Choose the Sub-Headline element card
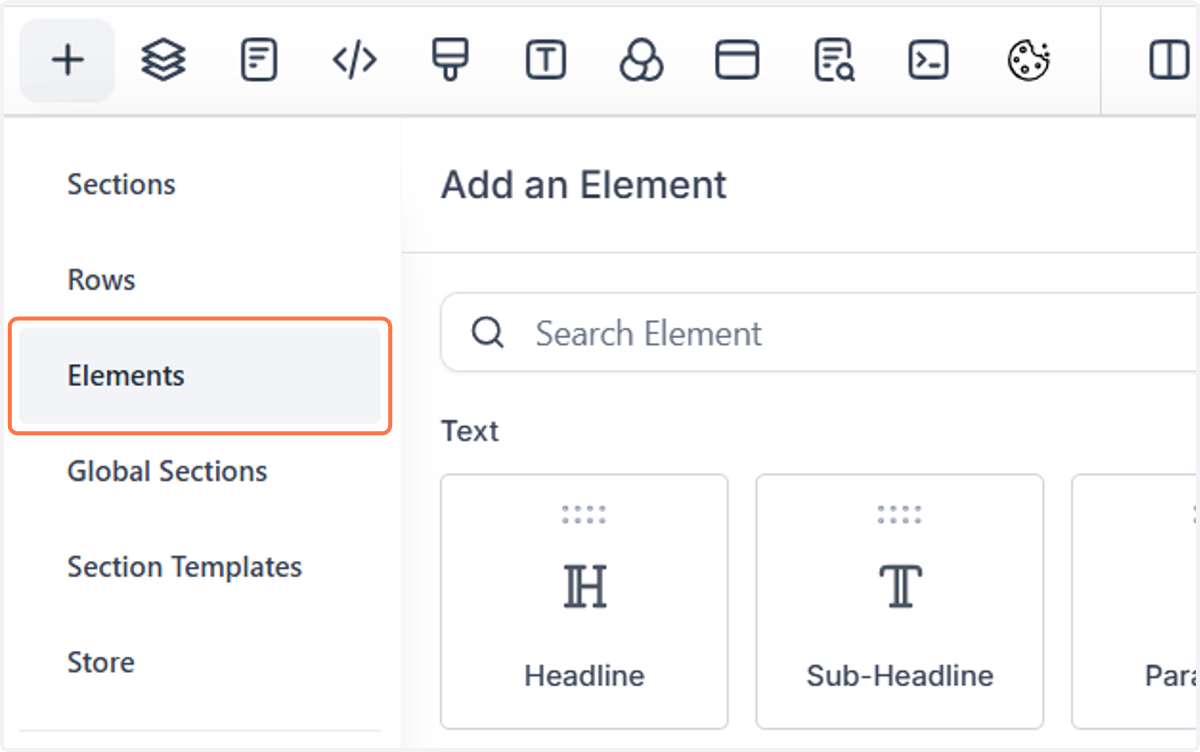 900,601
